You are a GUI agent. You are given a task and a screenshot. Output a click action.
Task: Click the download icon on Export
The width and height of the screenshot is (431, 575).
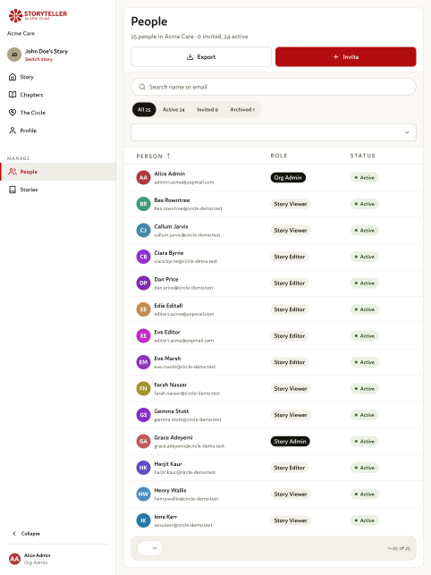click(x=190, y=57)
